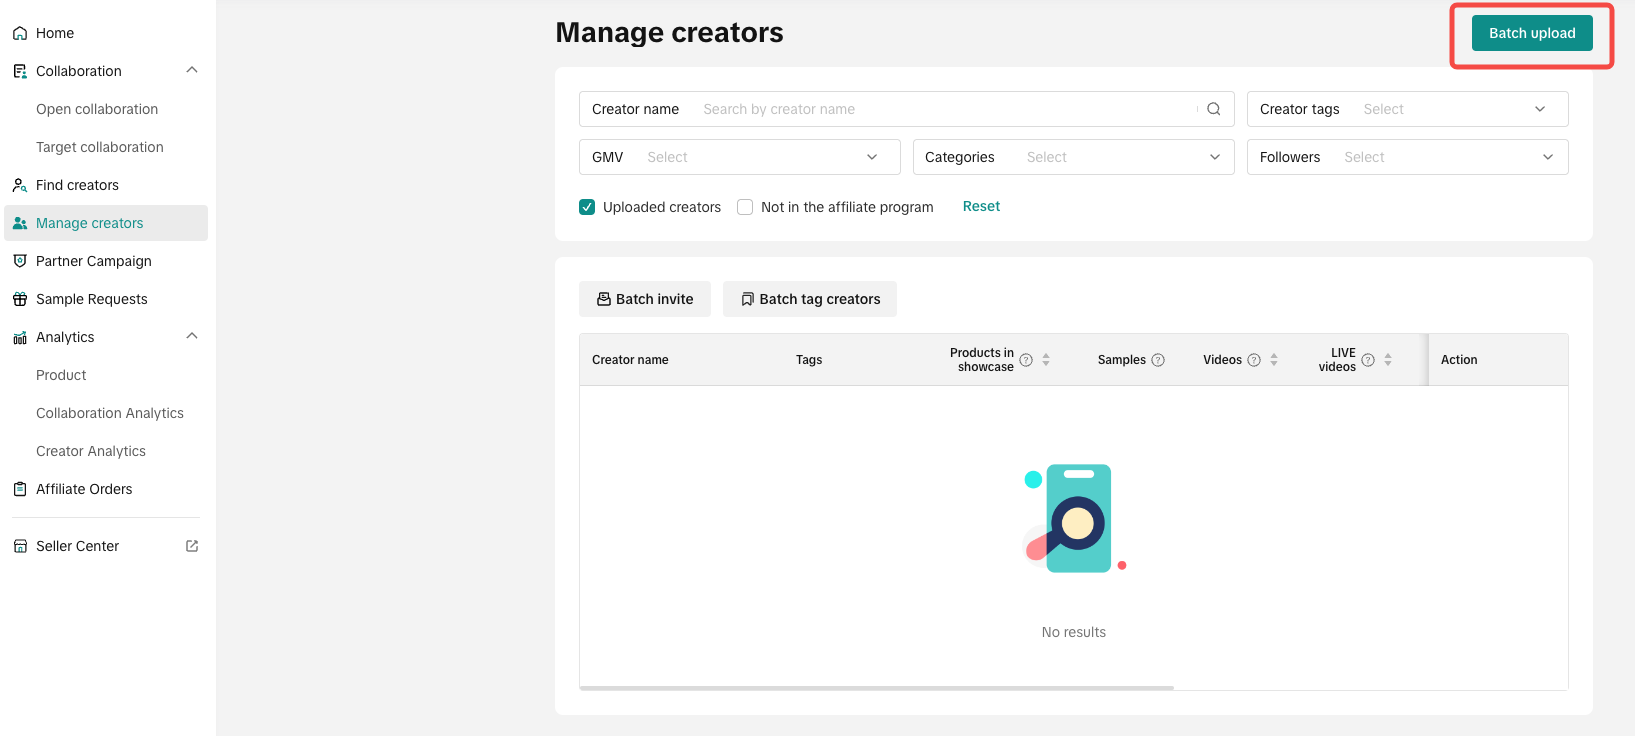The image size is (1635, 736).
Task: Click the horizontal scrollbar under the table
Action: [876, 688]
